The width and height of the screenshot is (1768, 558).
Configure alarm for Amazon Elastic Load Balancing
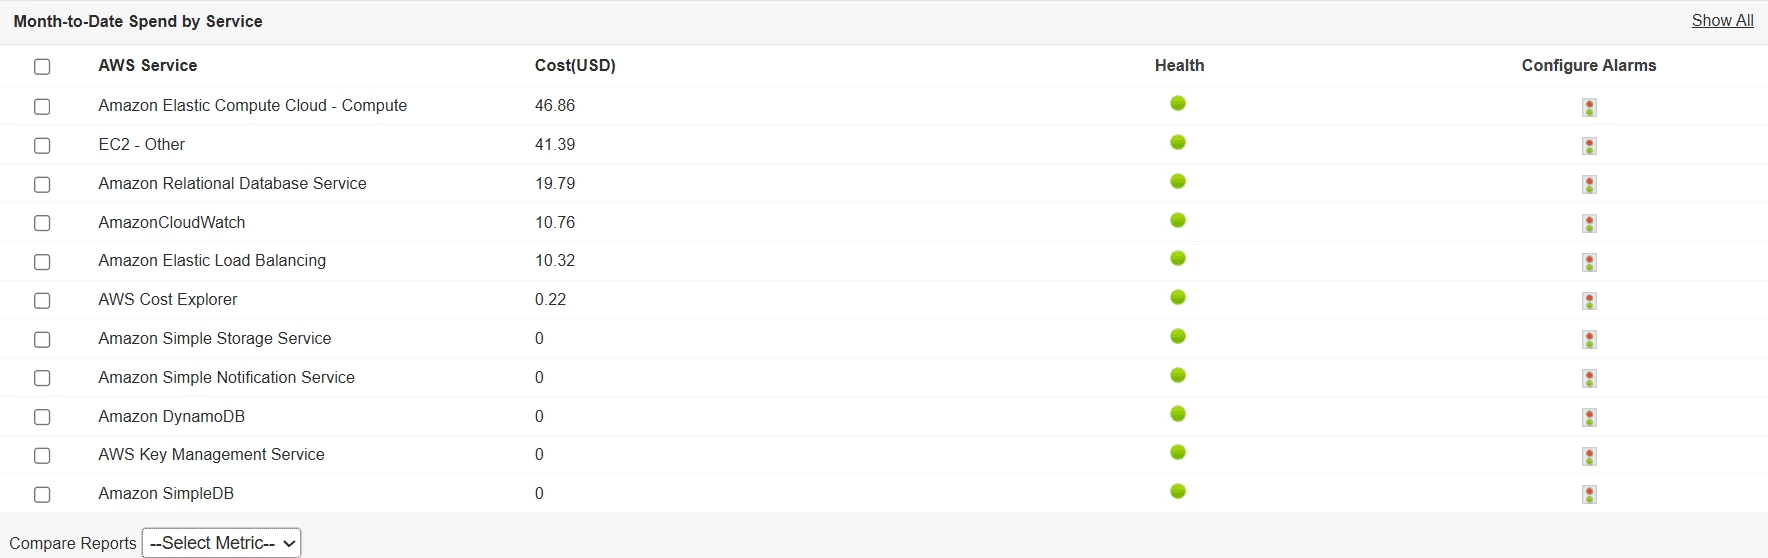point(1589,263)
